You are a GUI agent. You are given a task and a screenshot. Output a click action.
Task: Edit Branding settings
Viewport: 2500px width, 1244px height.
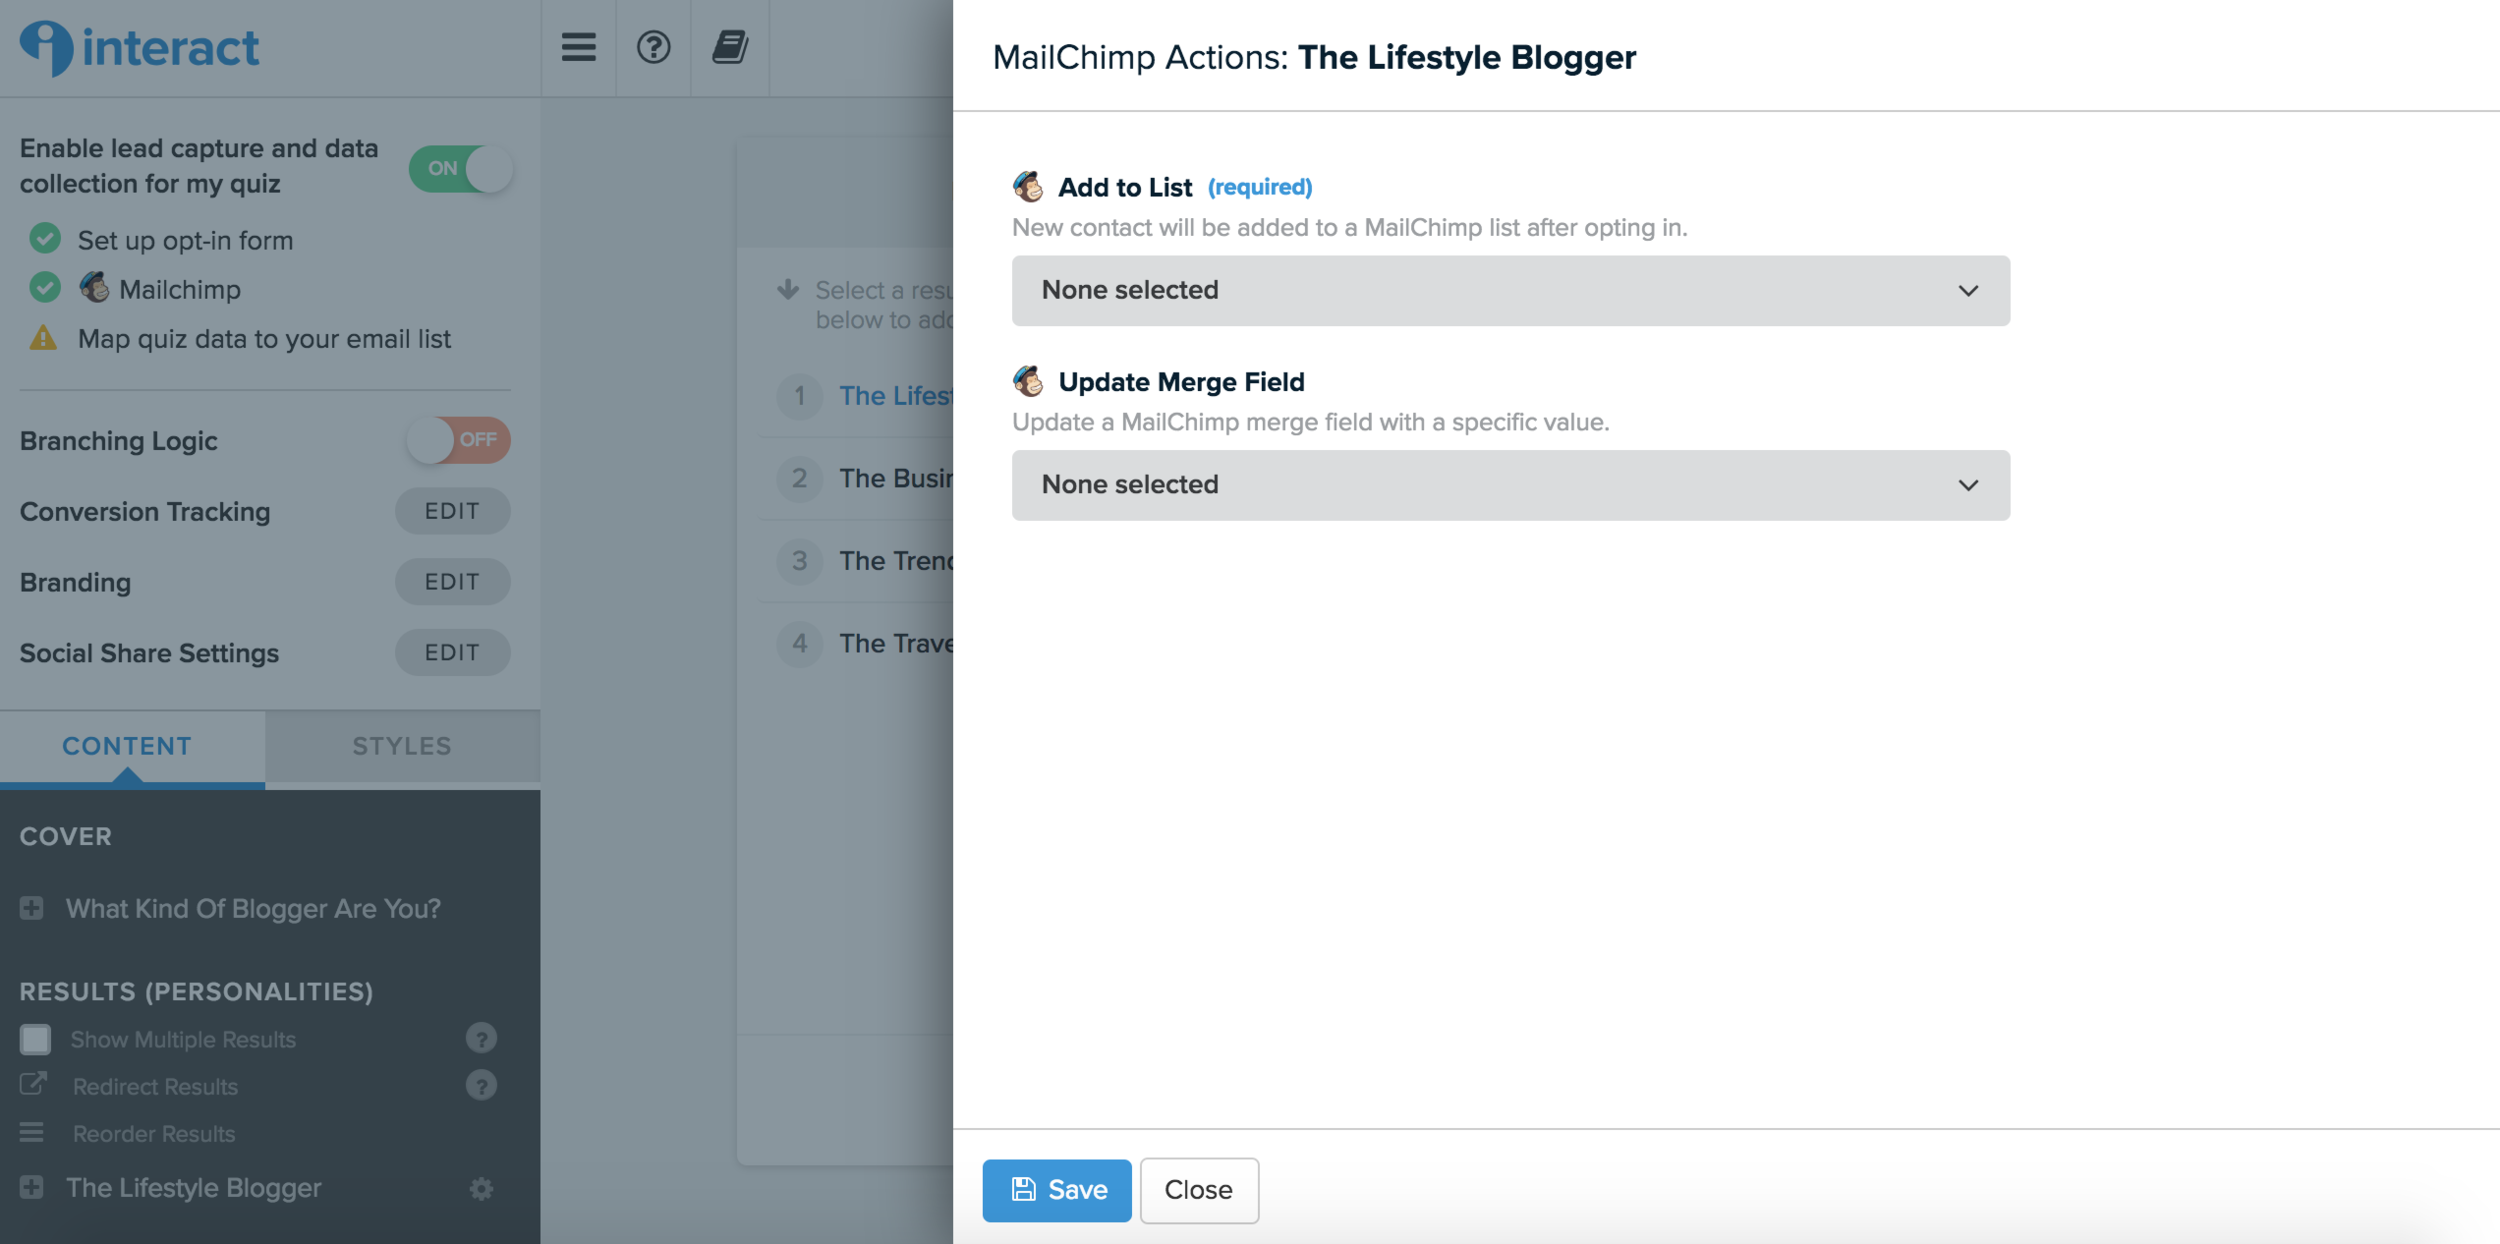(x=452, y=582)
